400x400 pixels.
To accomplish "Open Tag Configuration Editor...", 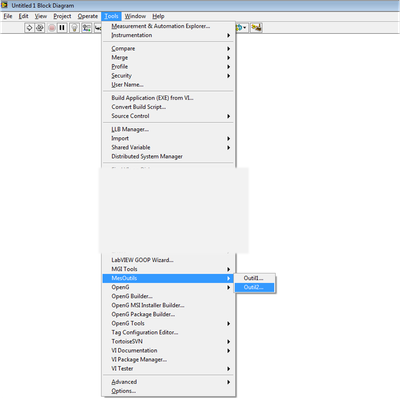I will (168, 332).
